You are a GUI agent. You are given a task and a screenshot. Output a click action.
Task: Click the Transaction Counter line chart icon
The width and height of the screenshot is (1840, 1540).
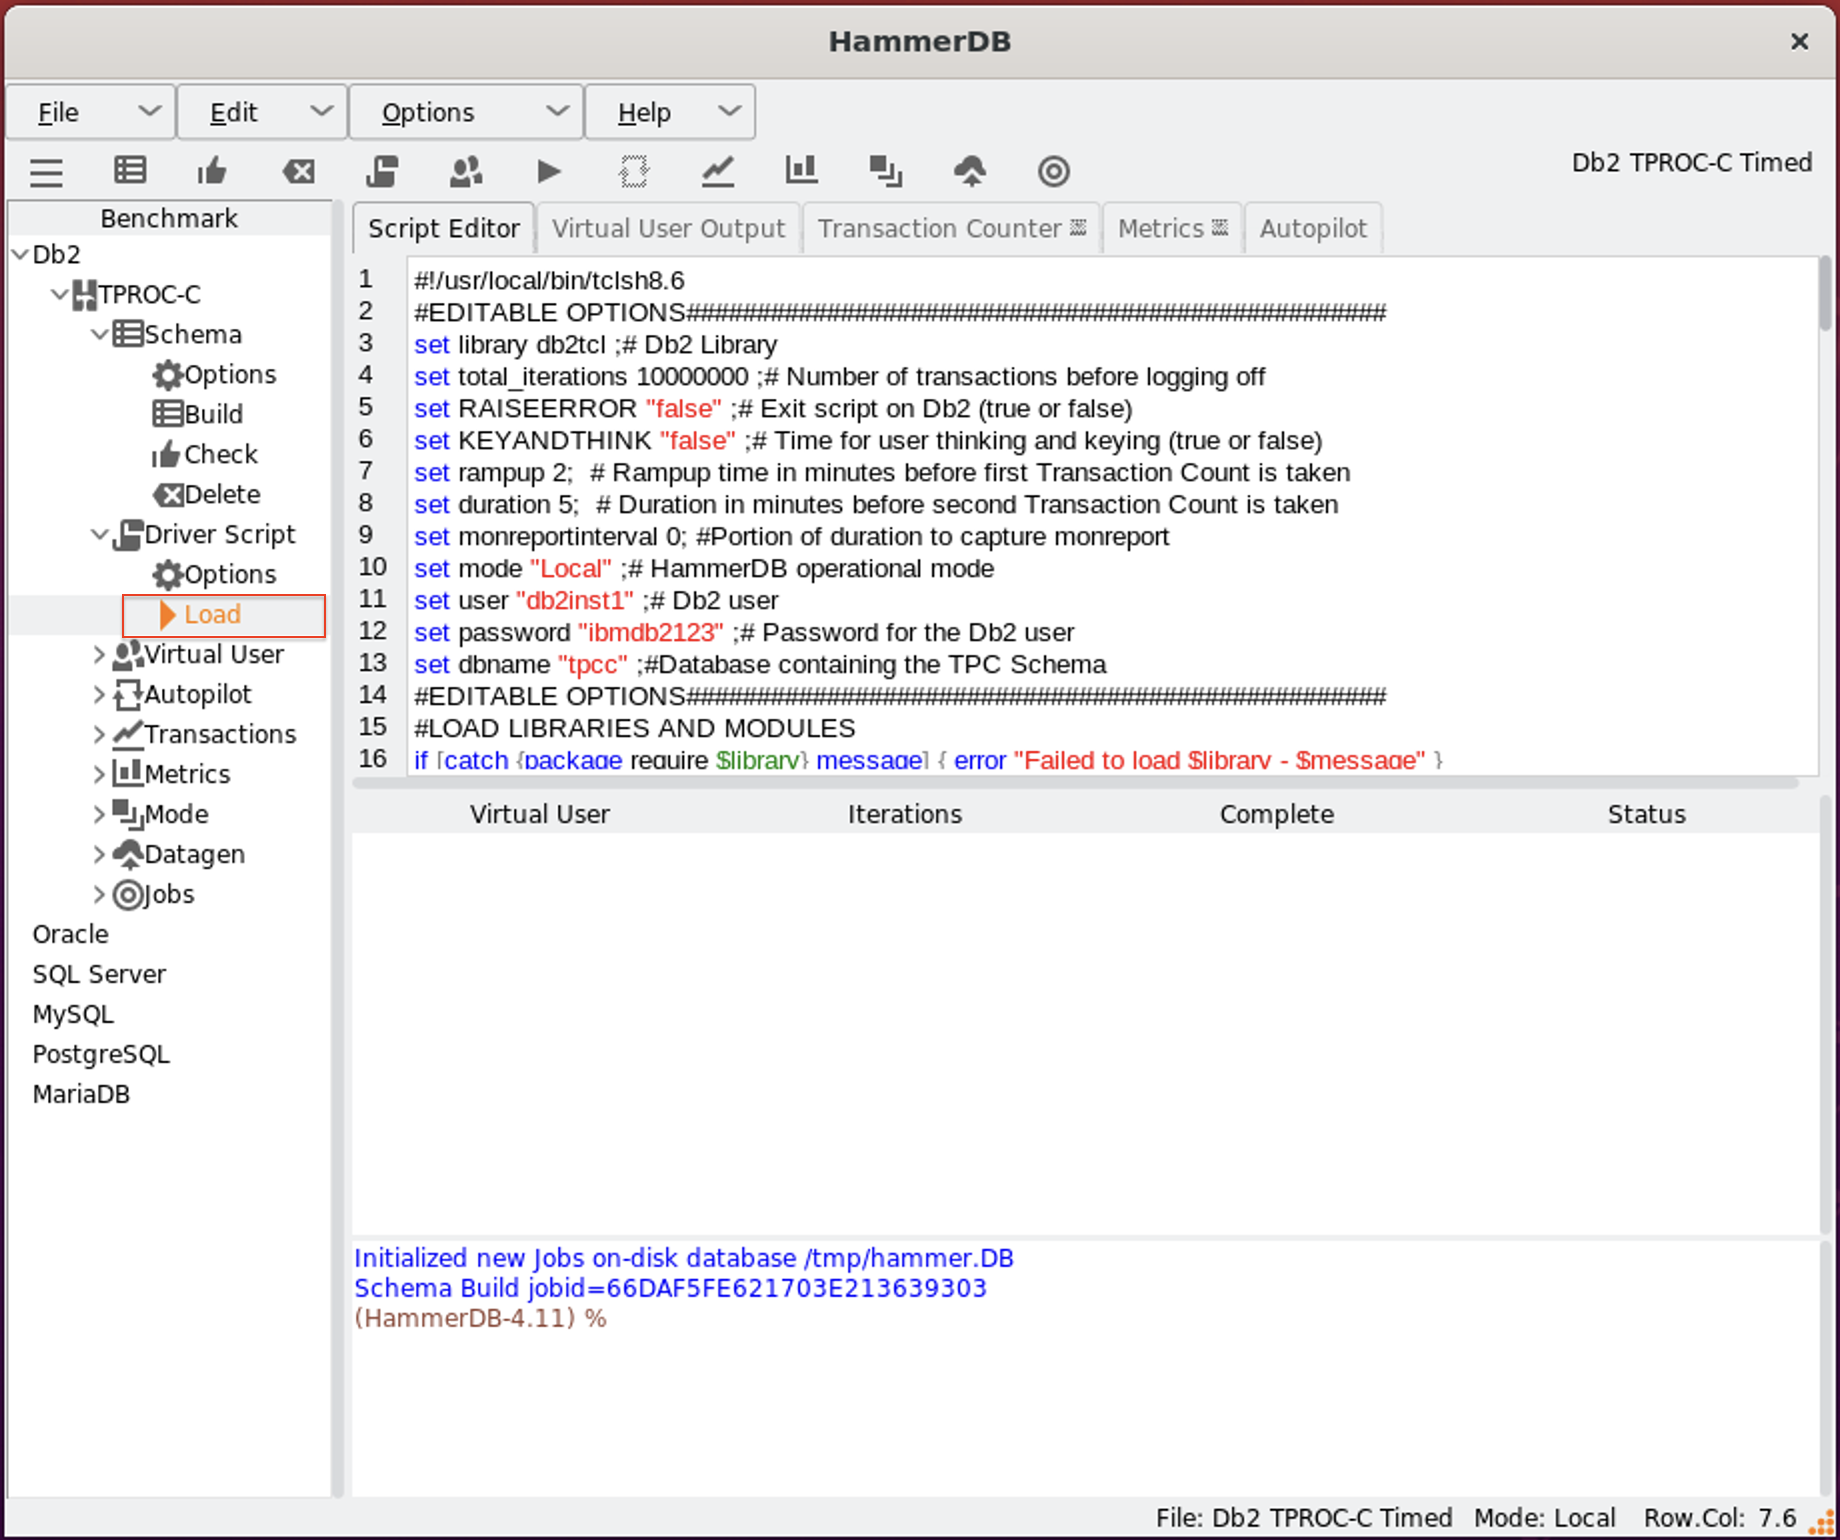click(x=717, y=171)
